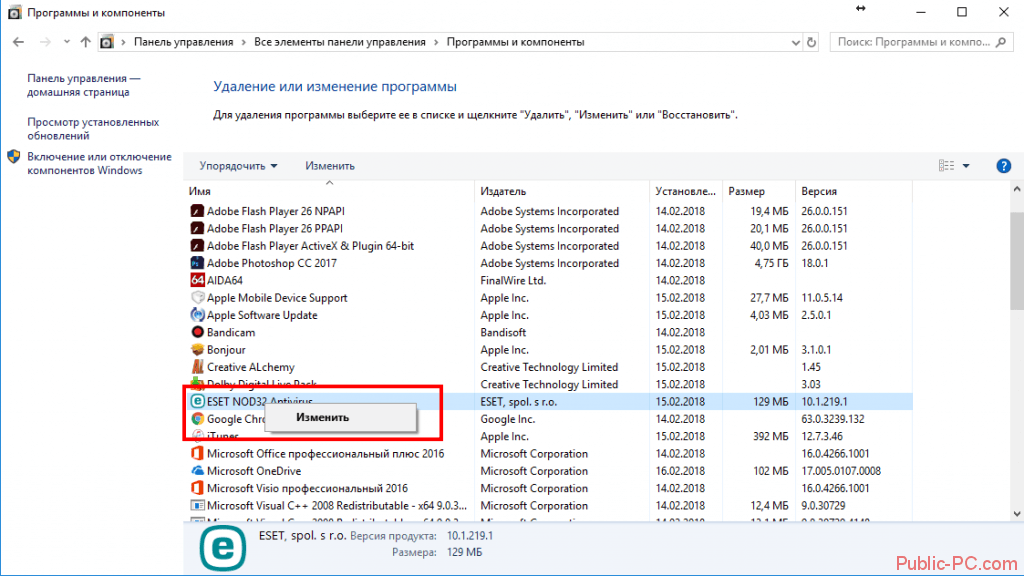Screen dimensions: 1024x576
Task: Click the Up one level arrow
Action: pyautogui.click(x=86, y=42)
